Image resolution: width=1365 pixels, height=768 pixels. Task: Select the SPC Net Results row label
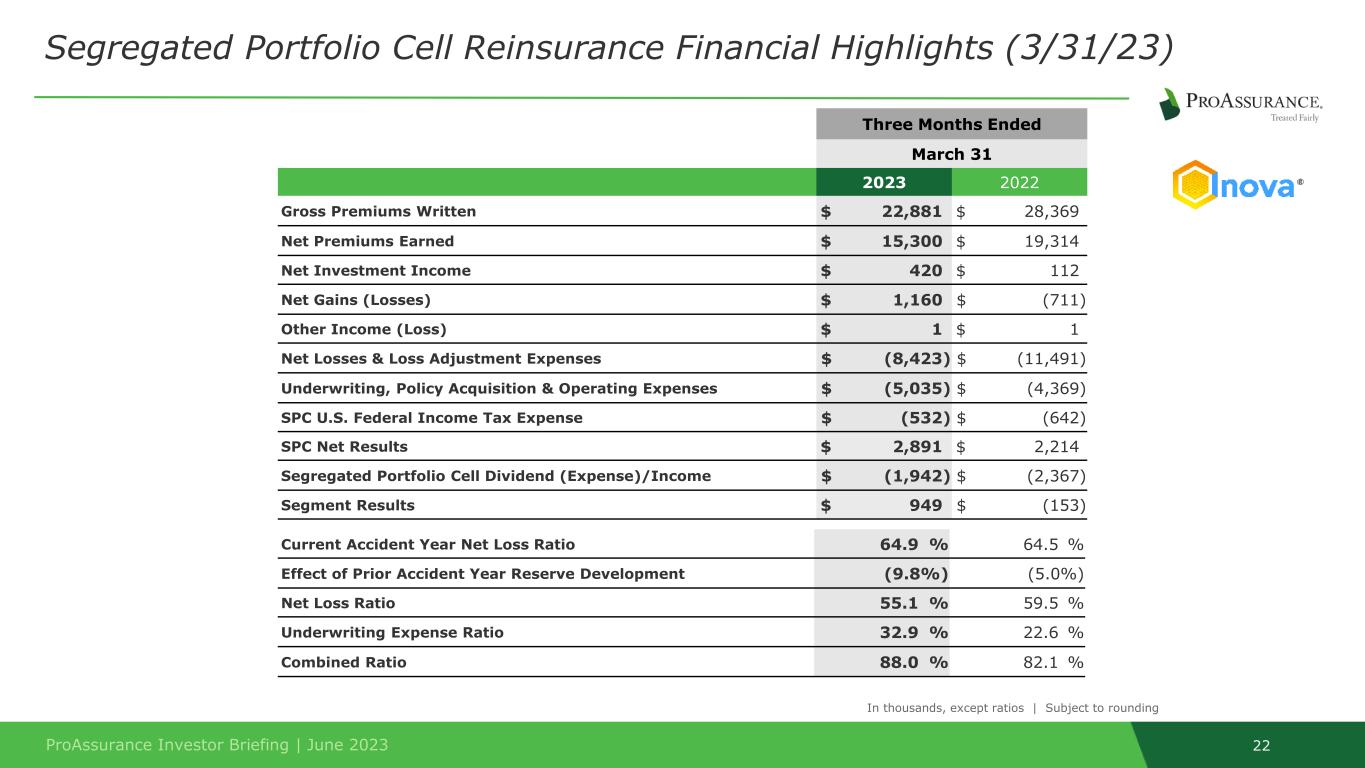pos(344,446)
